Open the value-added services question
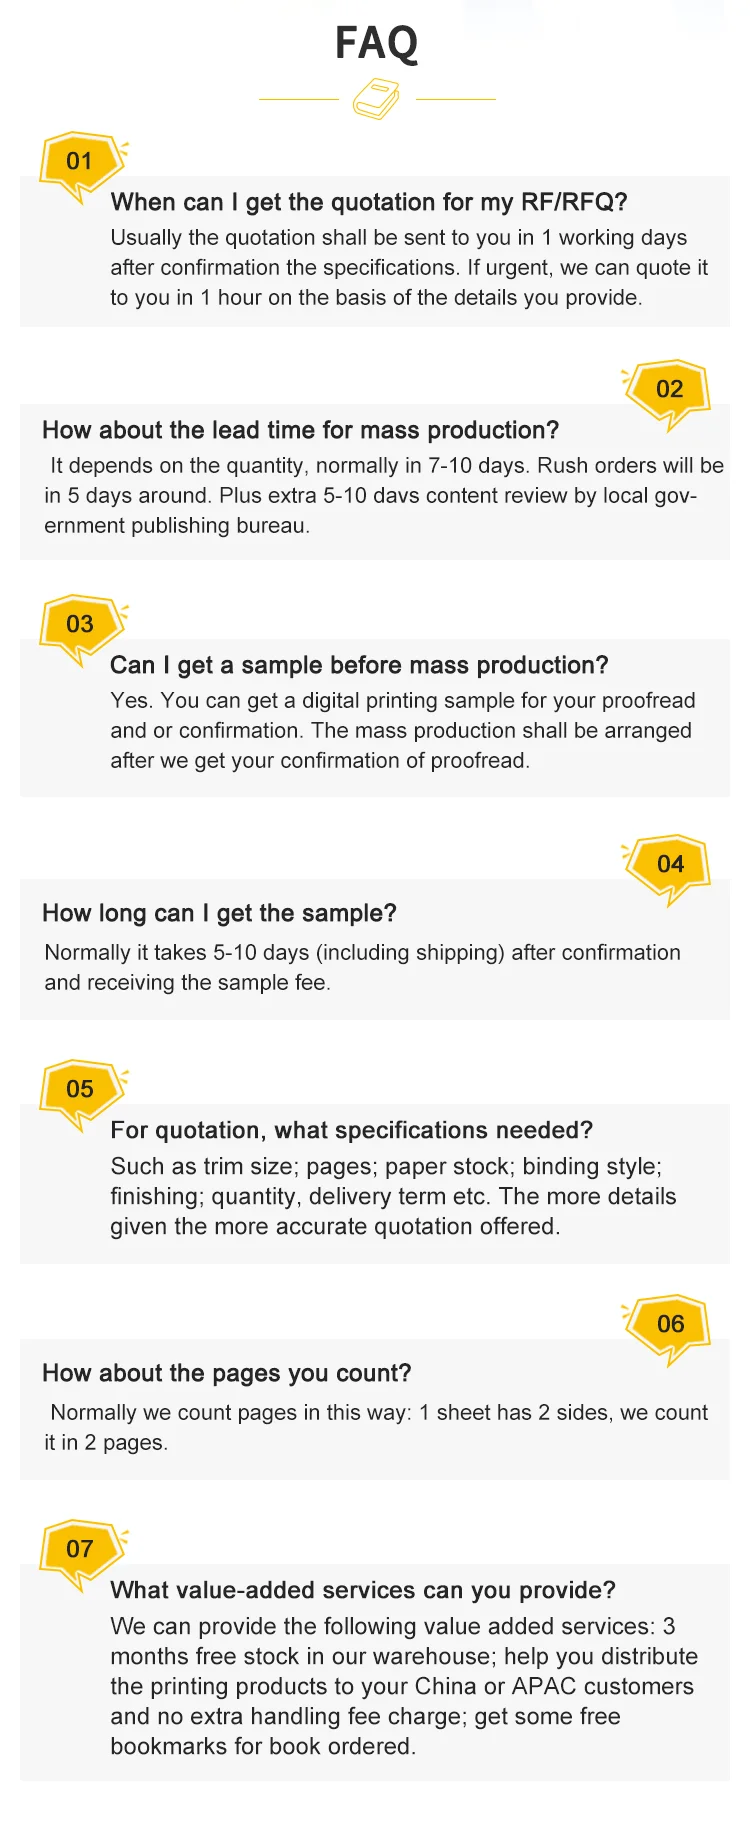The height and width of the screenshot is (1840, 750). coord(362,1590)
